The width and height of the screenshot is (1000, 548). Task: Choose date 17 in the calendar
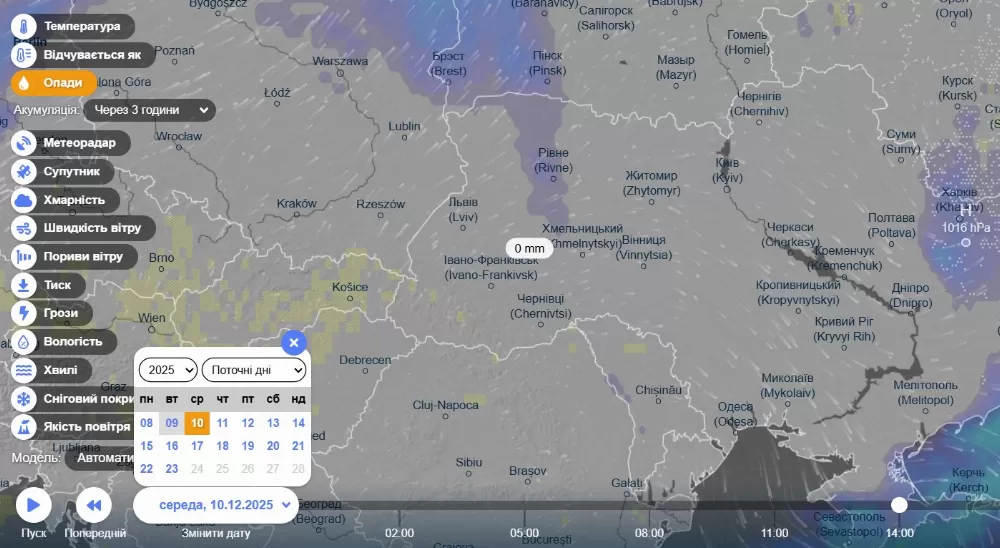pyautogui.click(x=197, y=446)
